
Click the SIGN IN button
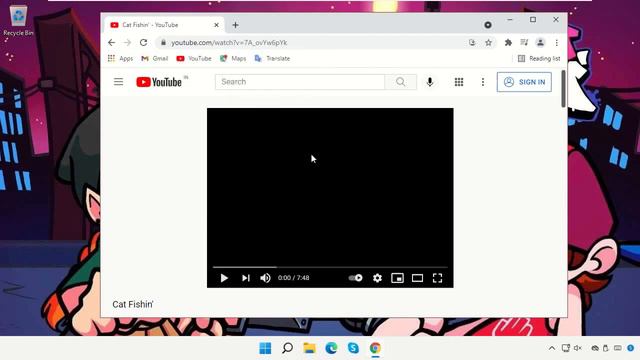coord(524,82)
